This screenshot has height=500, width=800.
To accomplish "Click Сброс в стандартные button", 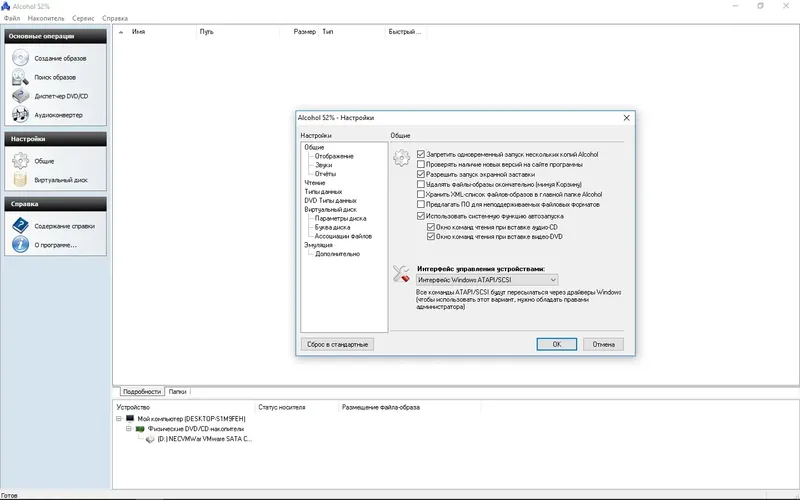I will pos(337,344).
